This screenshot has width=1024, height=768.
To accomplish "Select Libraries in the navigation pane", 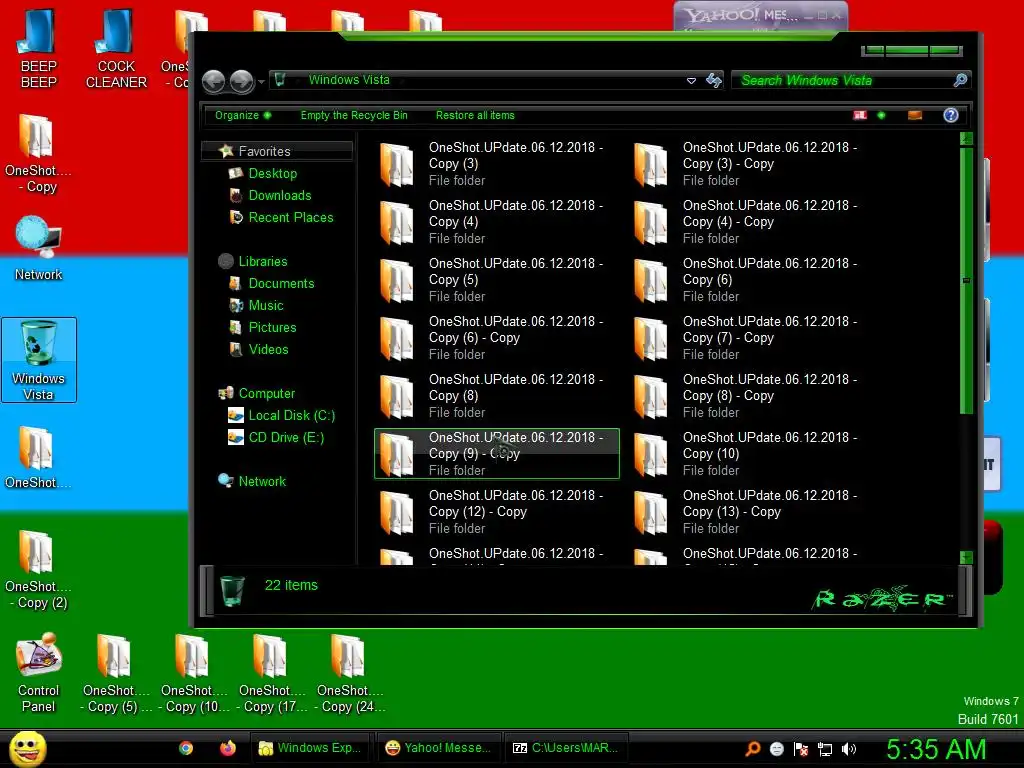I will (263, 261).
